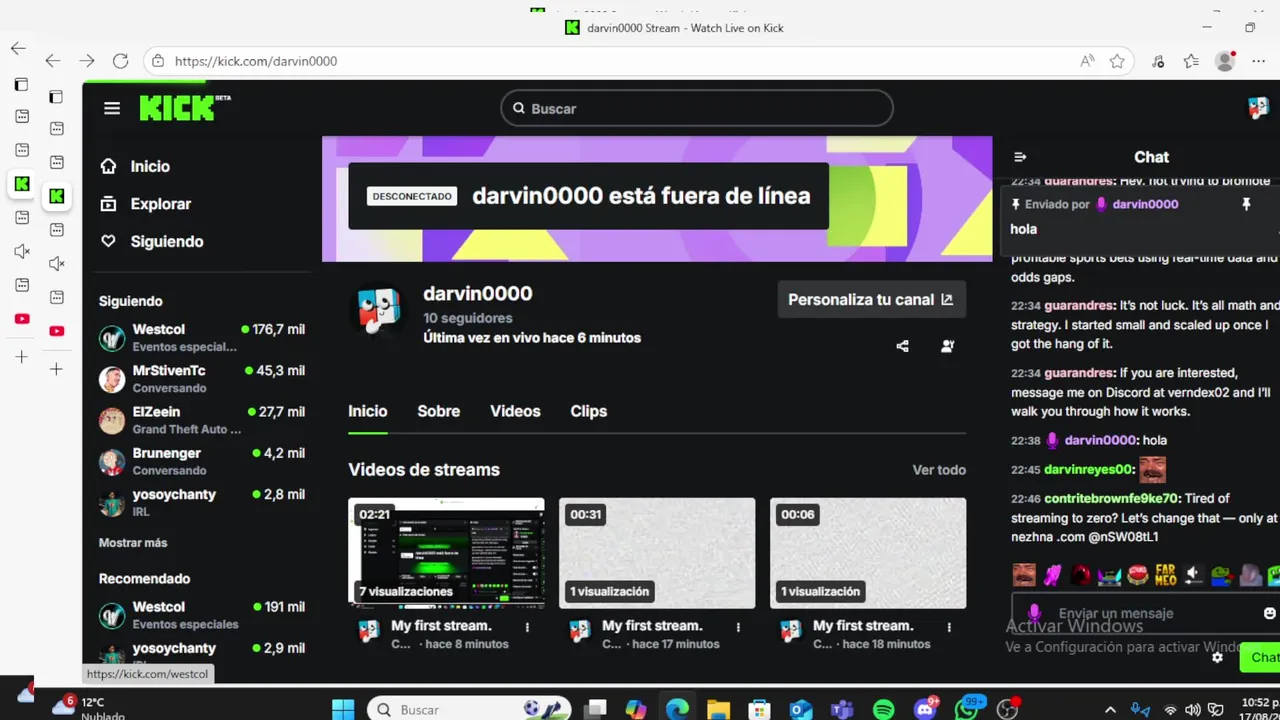This screenshot has height=720, width=1280.
Task: Open recommended yosoychanty with 2,9 mil viewers
Action: click(202, 653)
